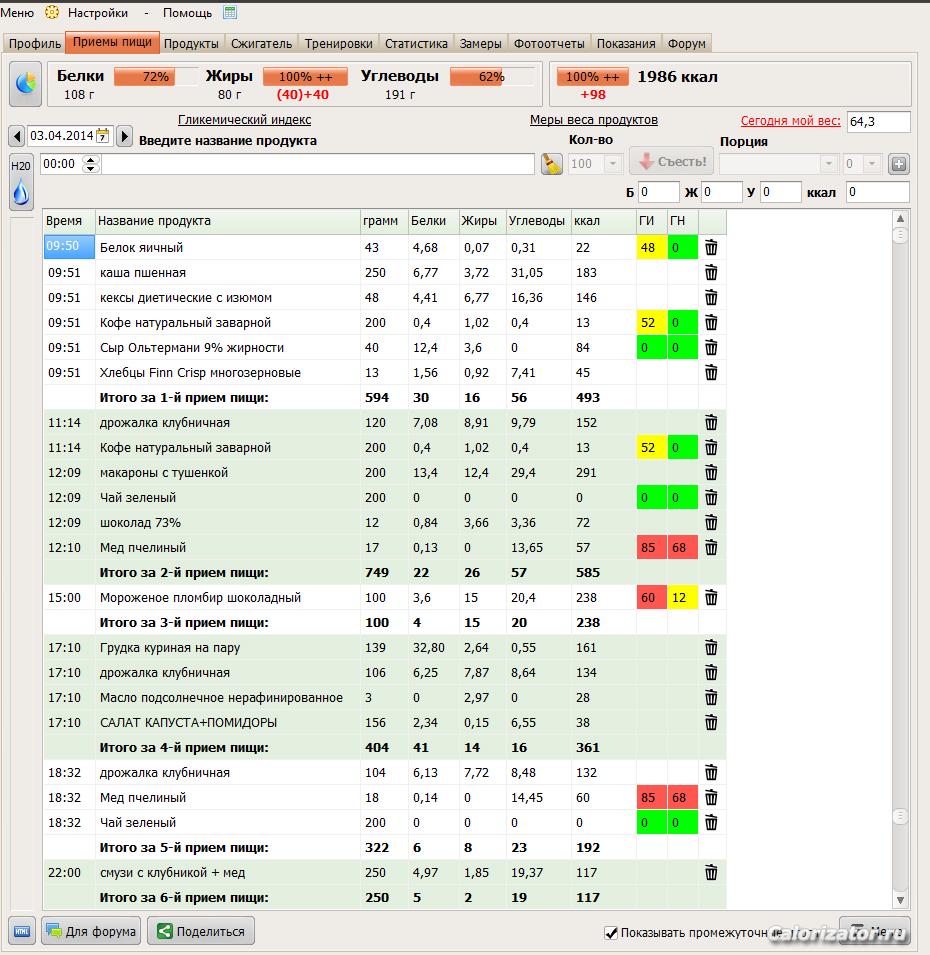The height and width of the screenshot is (955, 930).
Task: Click the table scrollbar up arrow
Action: coord(900,218)
